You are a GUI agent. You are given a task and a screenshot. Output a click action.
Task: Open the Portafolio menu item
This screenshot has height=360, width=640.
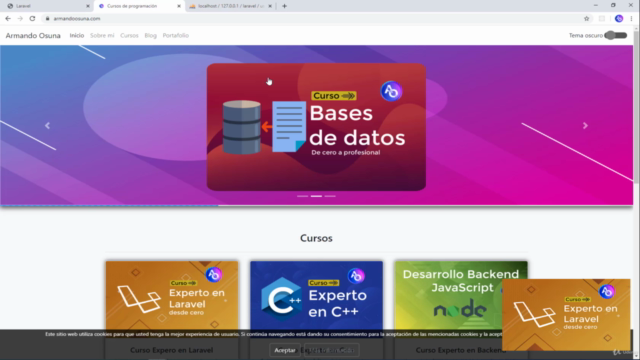coord(176,36)
